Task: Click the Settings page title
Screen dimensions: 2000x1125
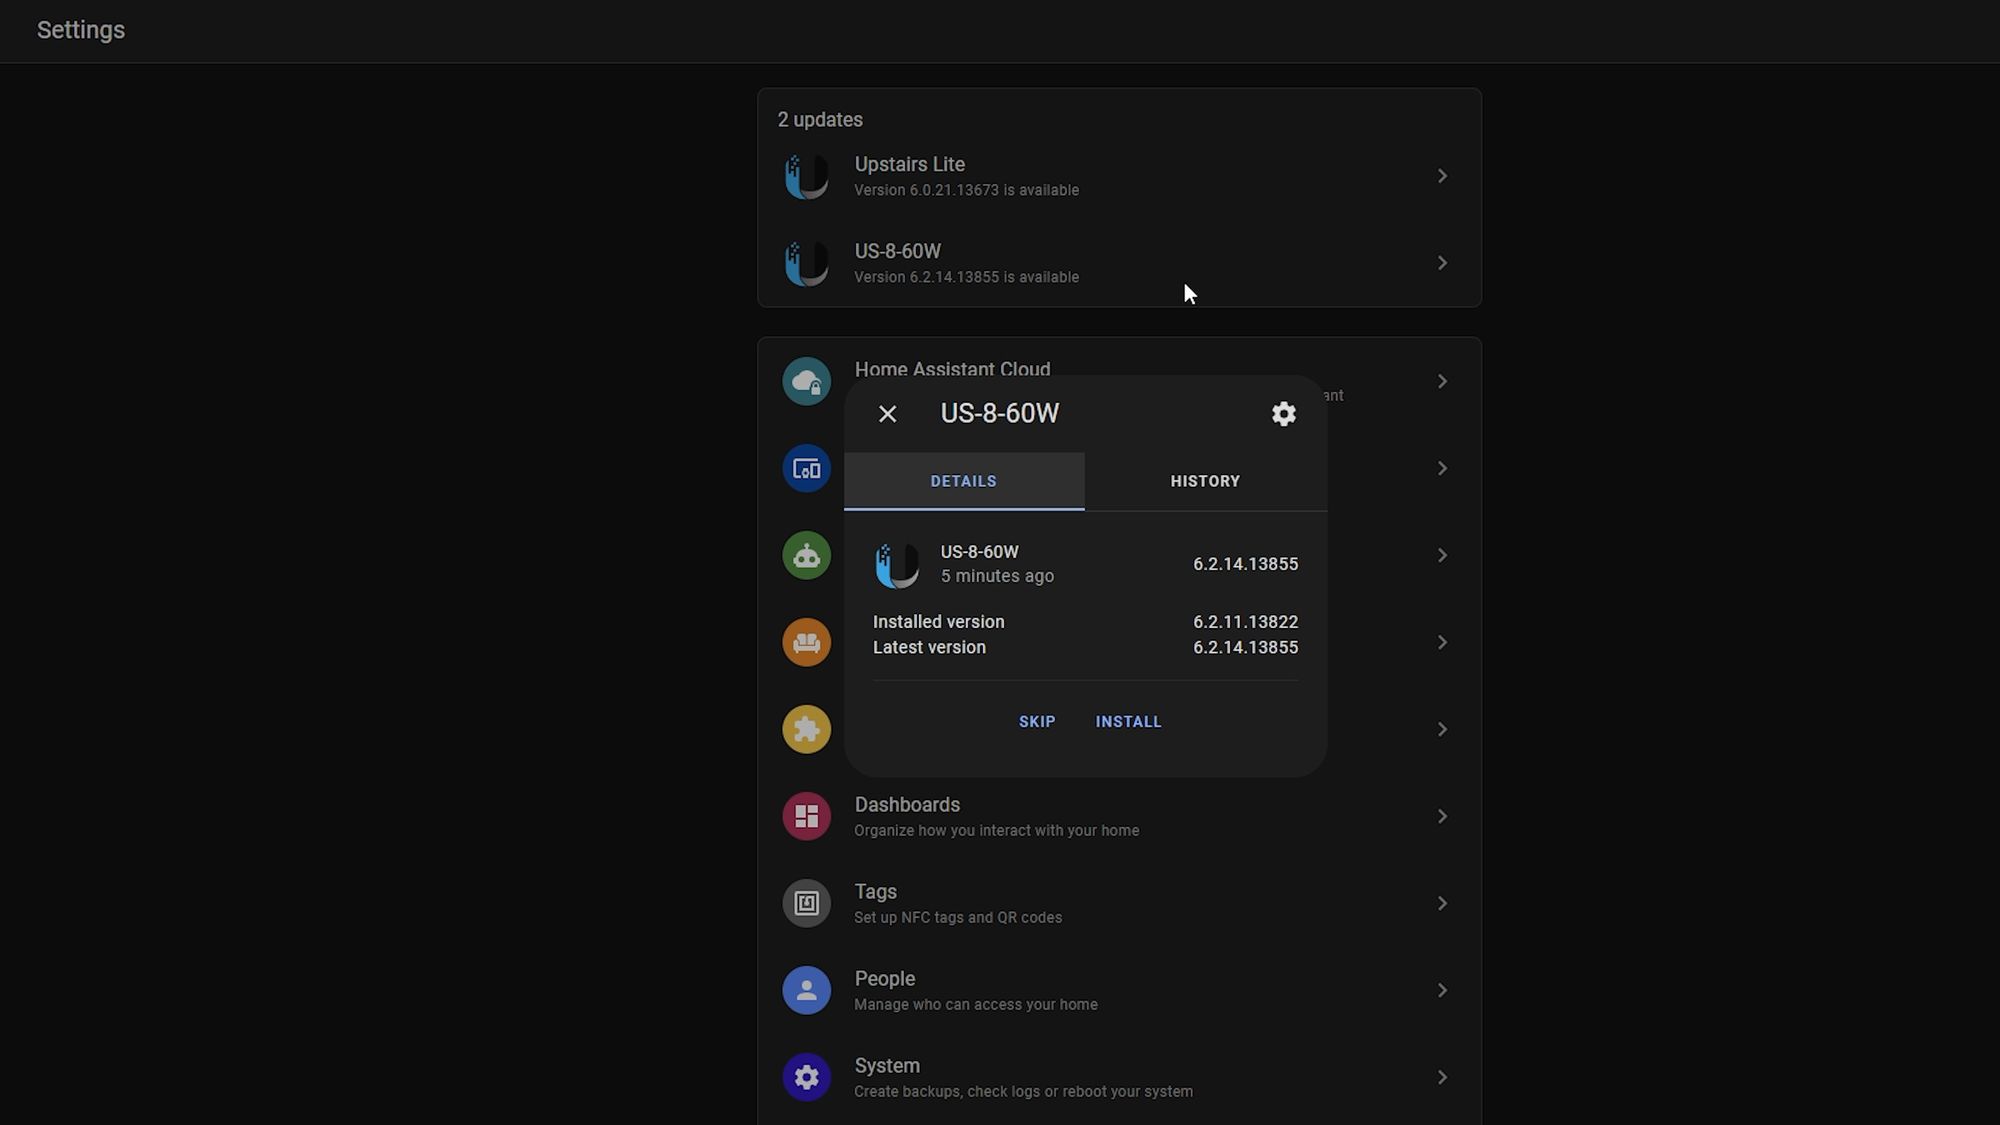Action: pos(81,30)
